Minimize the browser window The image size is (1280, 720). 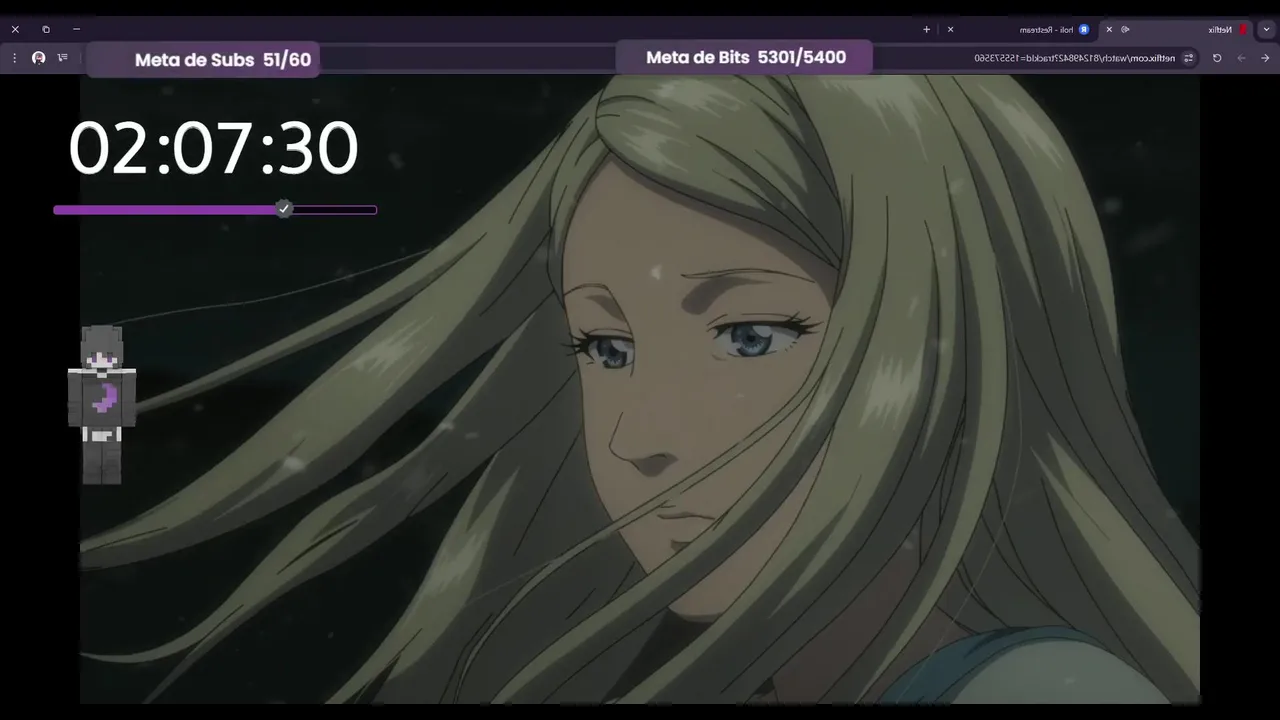point(76,29)
